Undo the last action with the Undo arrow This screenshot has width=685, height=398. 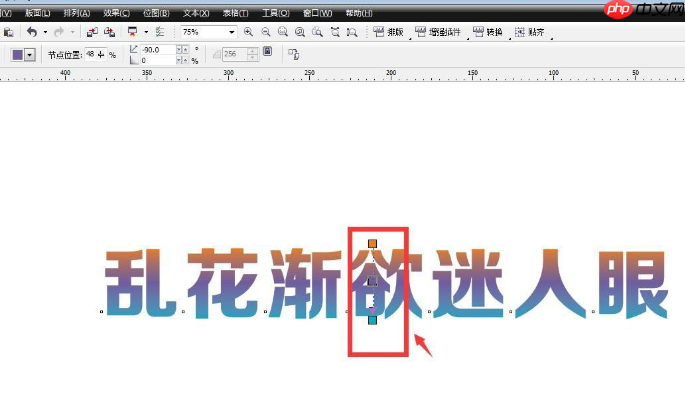coord(32,32)
